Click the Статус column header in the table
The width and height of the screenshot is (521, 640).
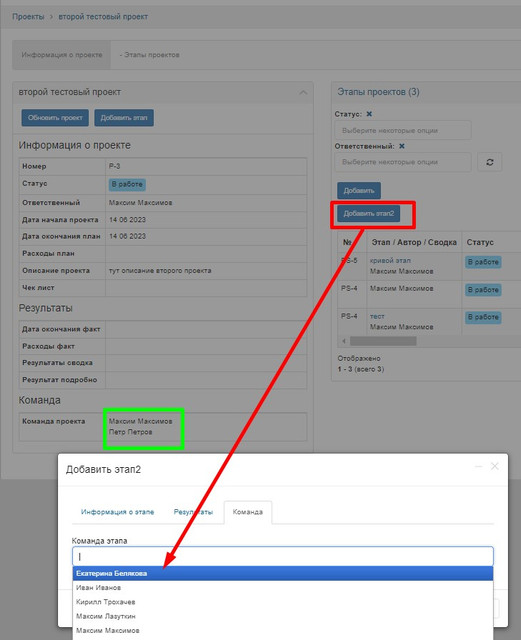[x=480, y=242]
